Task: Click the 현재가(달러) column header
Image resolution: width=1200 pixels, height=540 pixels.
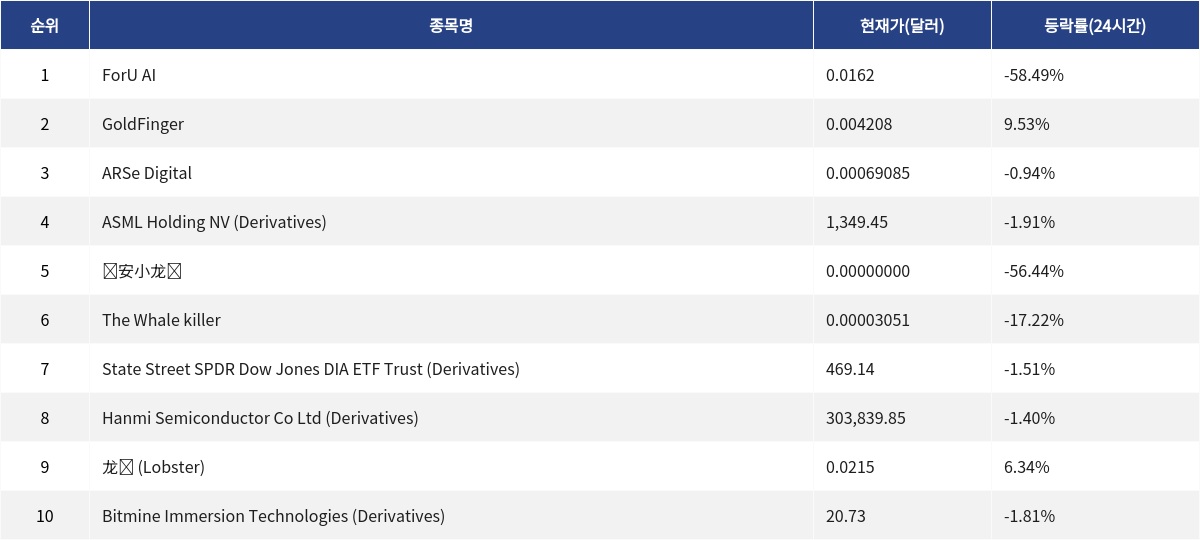Action: tap(902, 26)
